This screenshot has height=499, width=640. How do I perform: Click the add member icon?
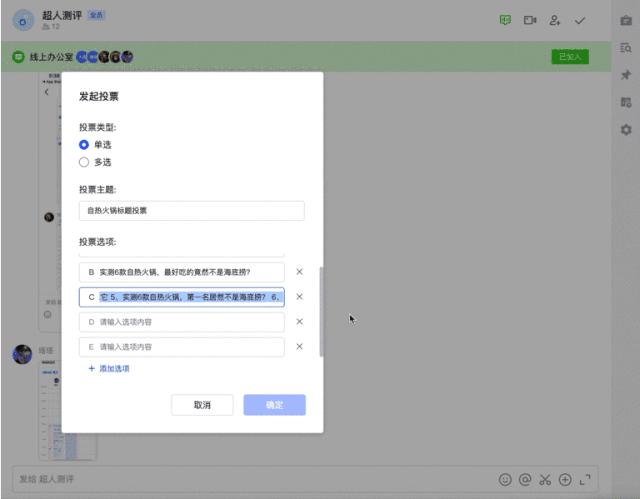(x=555, y=20)
